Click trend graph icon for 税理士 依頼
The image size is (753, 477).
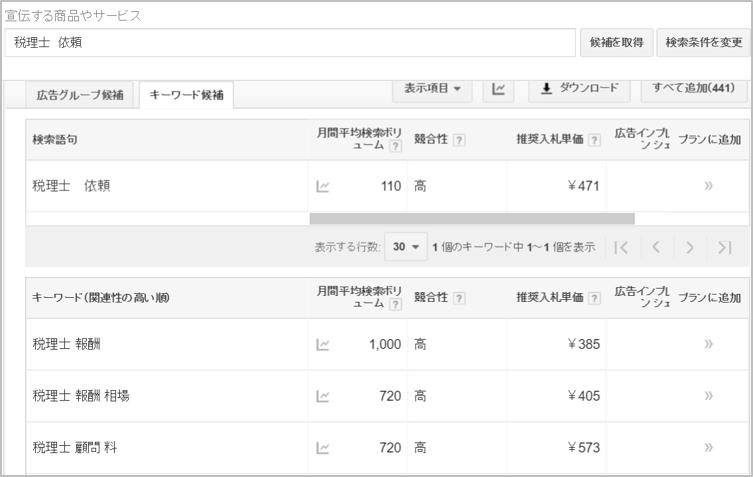coord(323,186)
